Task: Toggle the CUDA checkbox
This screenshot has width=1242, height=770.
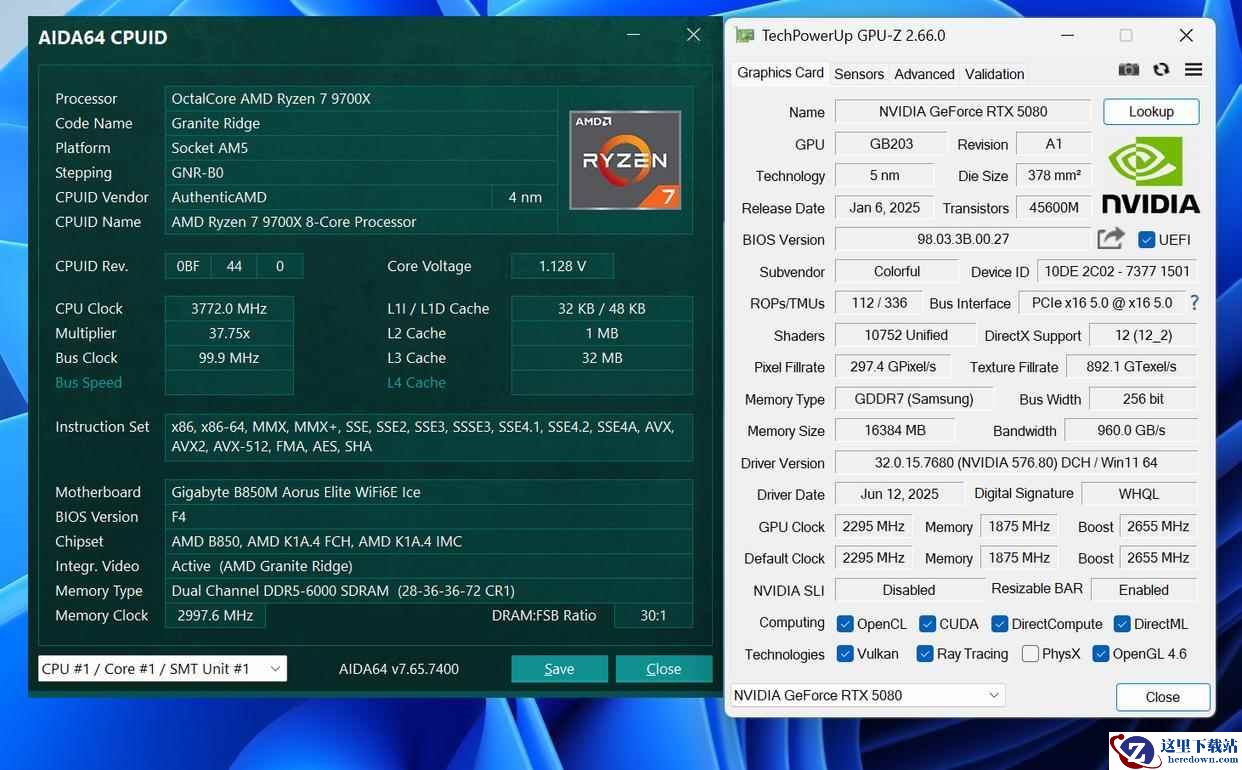Action: 927,624
